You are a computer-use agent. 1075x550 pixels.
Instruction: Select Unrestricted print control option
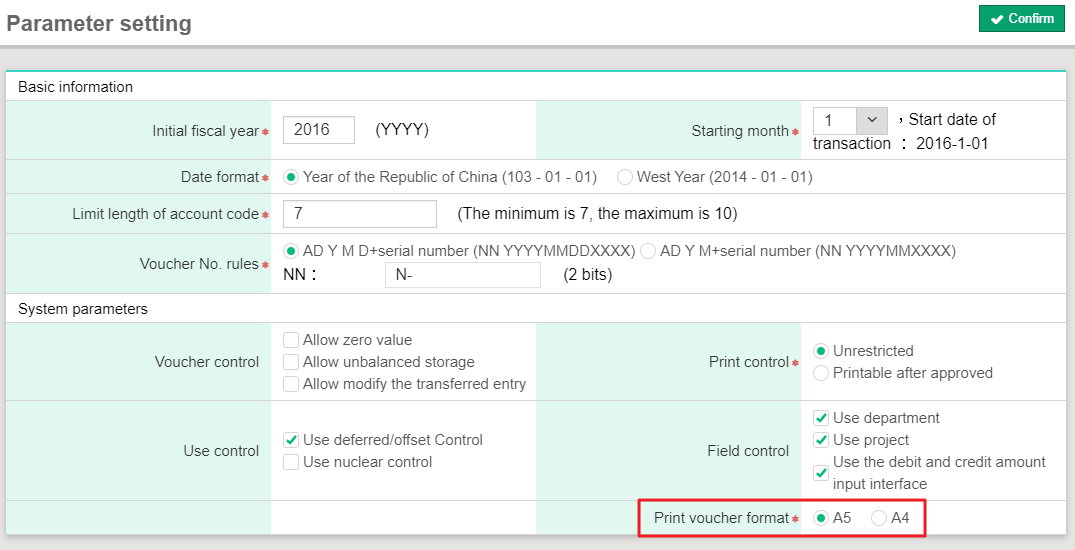821,351
